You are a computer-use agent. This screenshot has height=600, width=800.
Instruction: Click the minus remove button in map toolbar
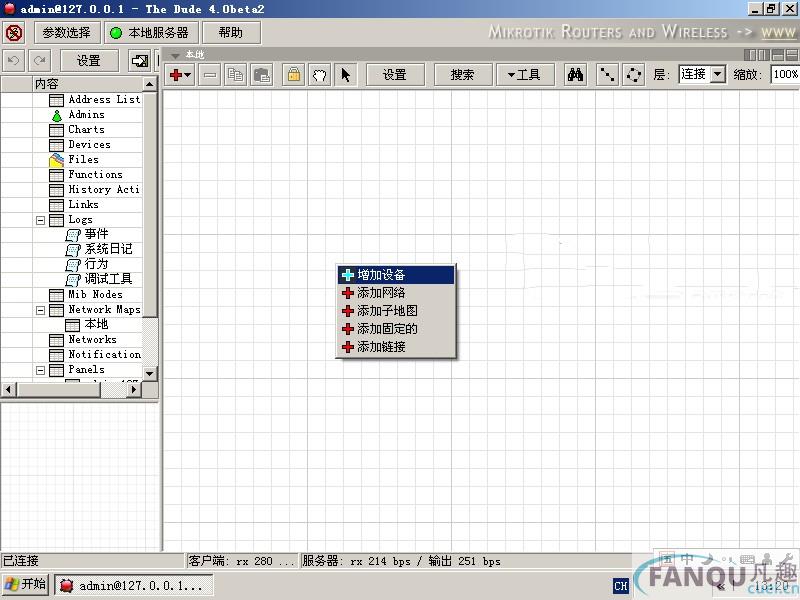pos(210,75)
